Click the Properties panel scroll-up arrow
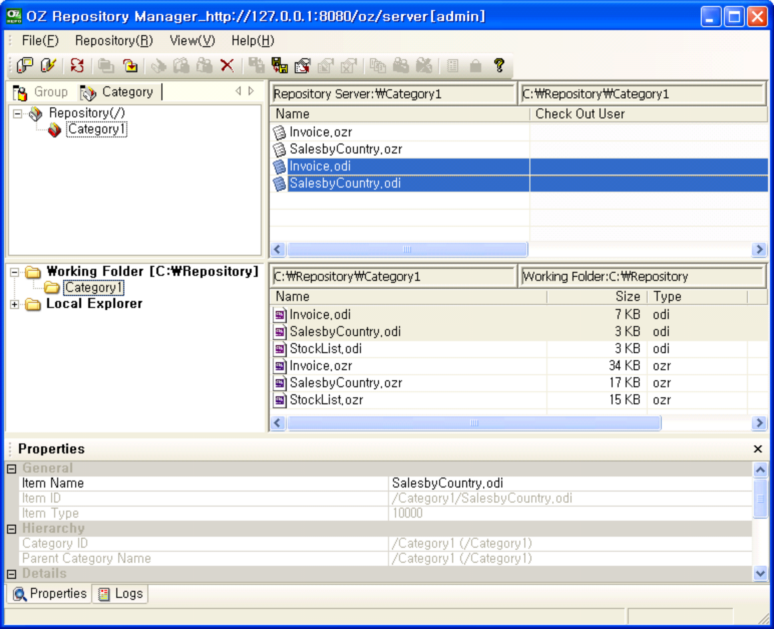This screenshot has width=774, height=629. (760, 470)
